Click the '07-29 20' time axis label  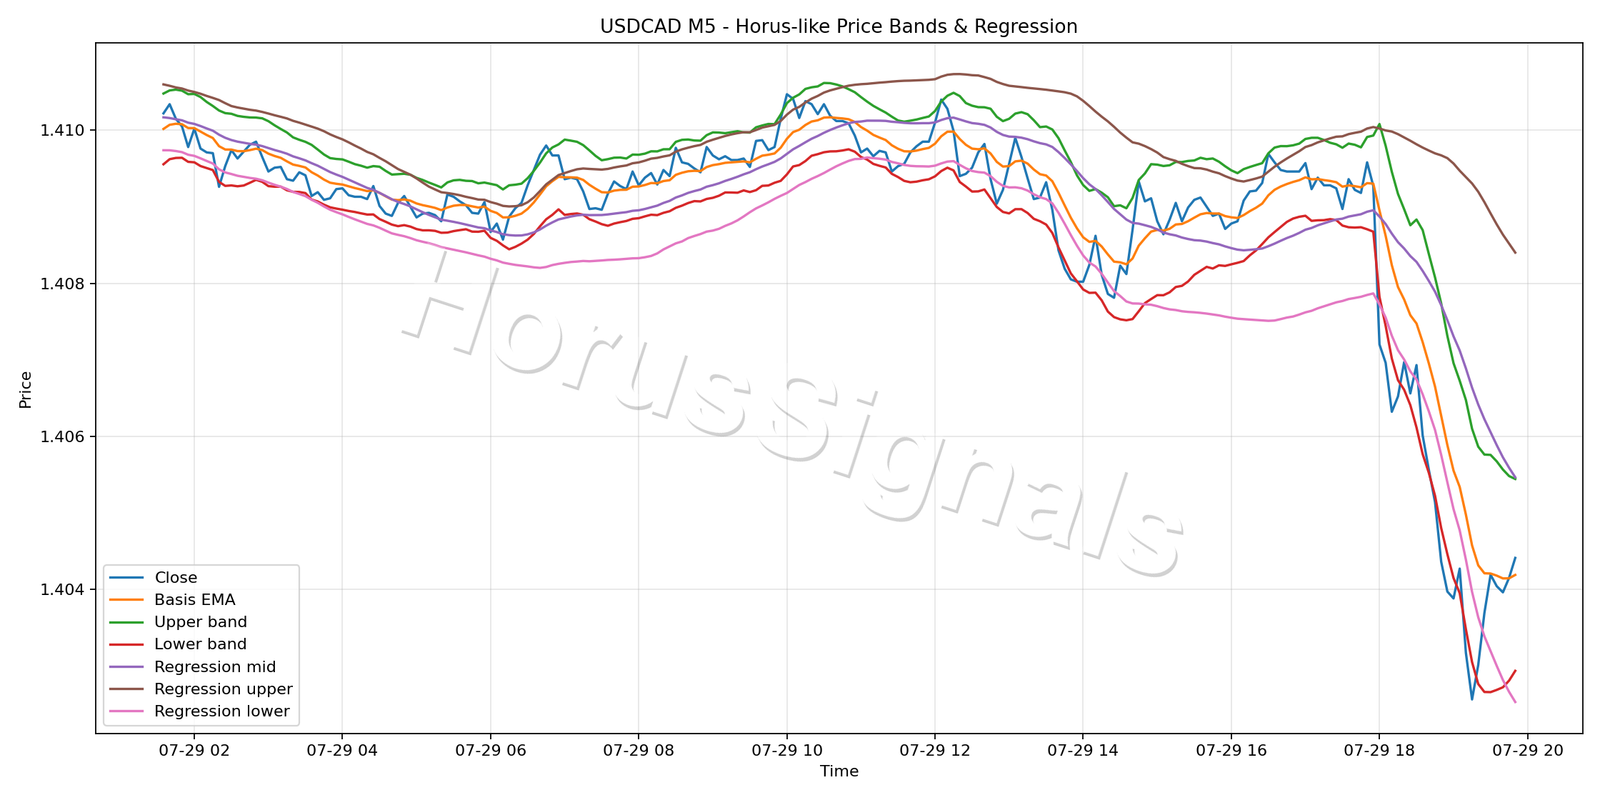click(x=1527, y=750)
